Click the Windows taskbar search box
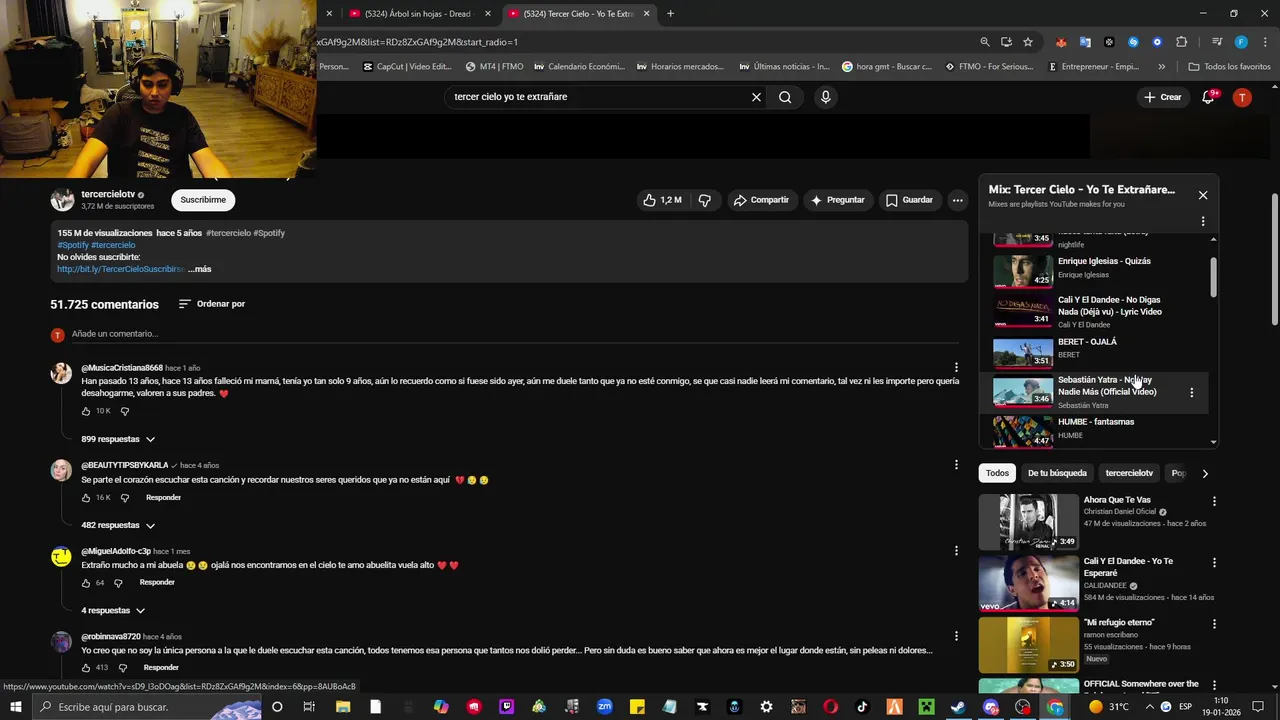This screenshot has width=1280, height=720. pos(146,707)
